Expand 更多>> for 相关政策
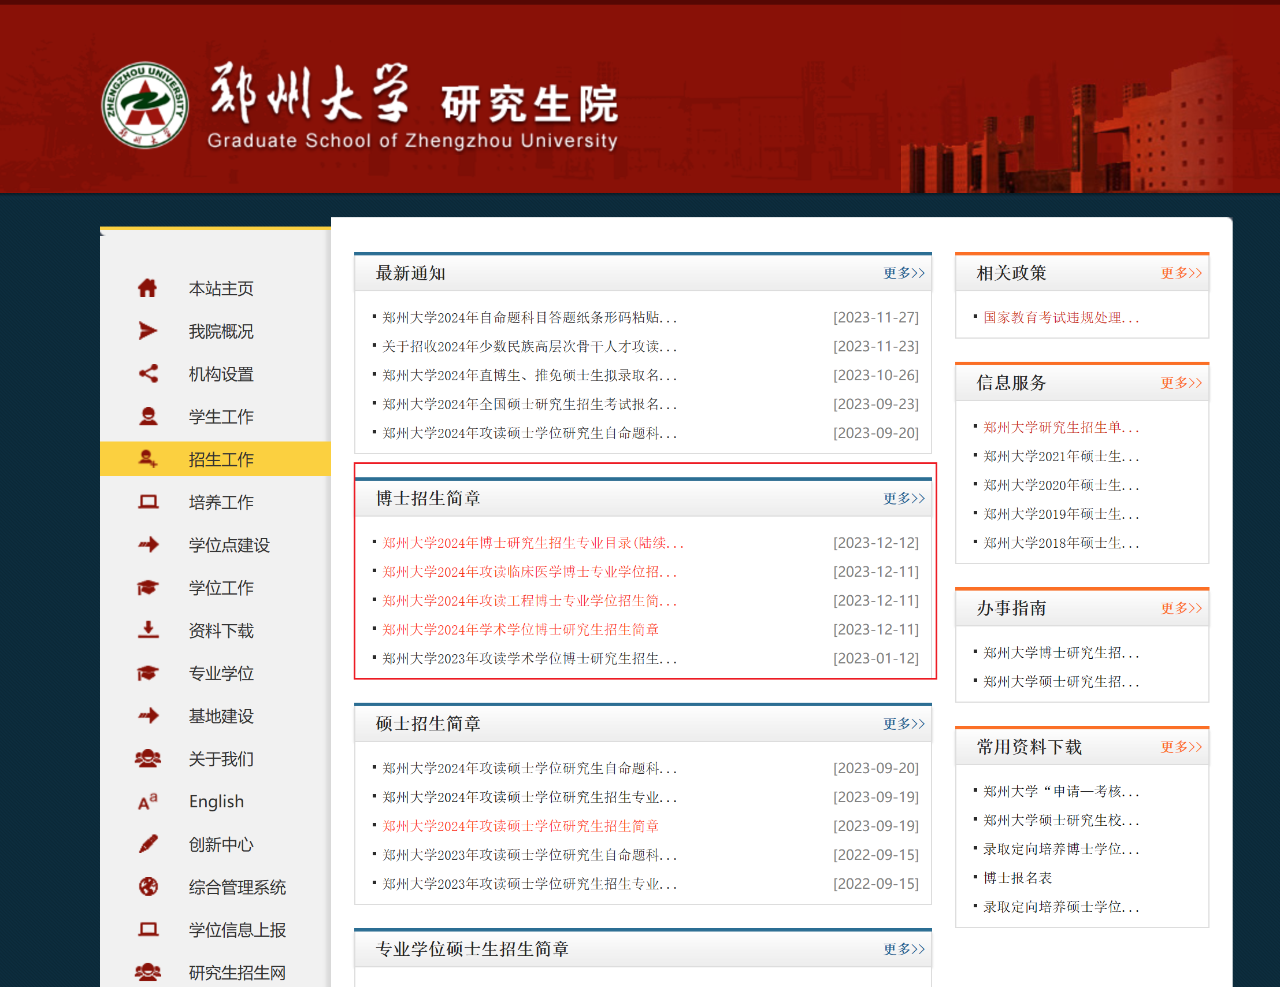Viewport: 1280px width, 987px height. click(1182, 273)
